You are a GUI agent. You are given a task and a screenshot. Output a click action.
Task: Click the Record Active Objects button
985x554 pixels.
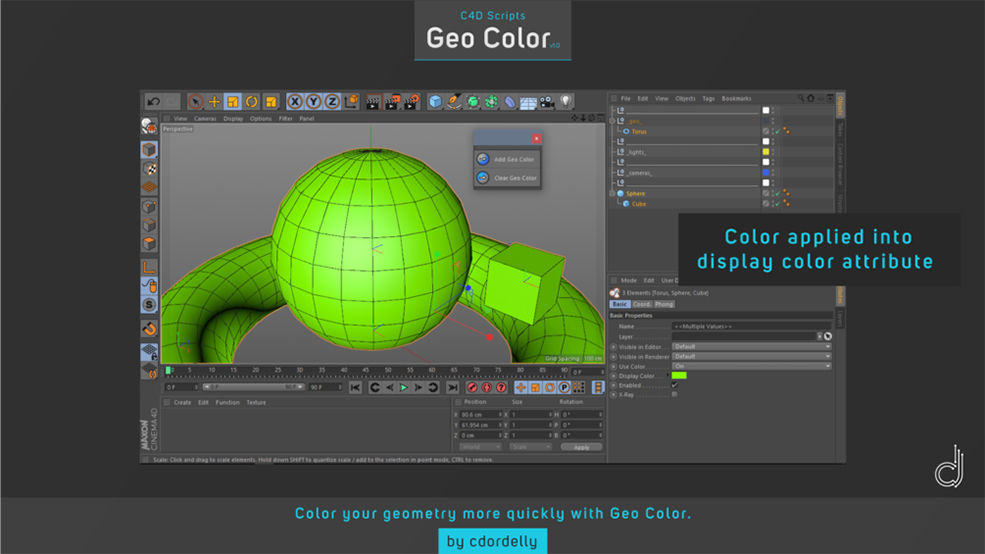click(472, 388)
